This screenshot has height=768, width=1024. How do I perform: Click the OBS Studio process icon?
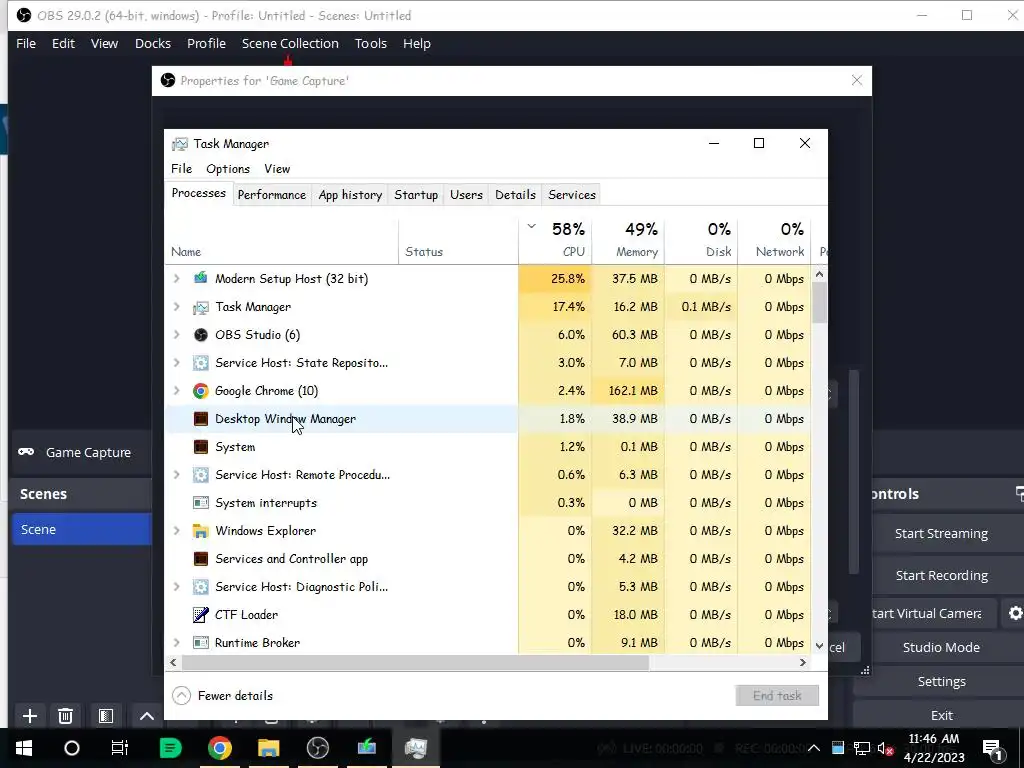pyautogui.click(x=200, y=335)
